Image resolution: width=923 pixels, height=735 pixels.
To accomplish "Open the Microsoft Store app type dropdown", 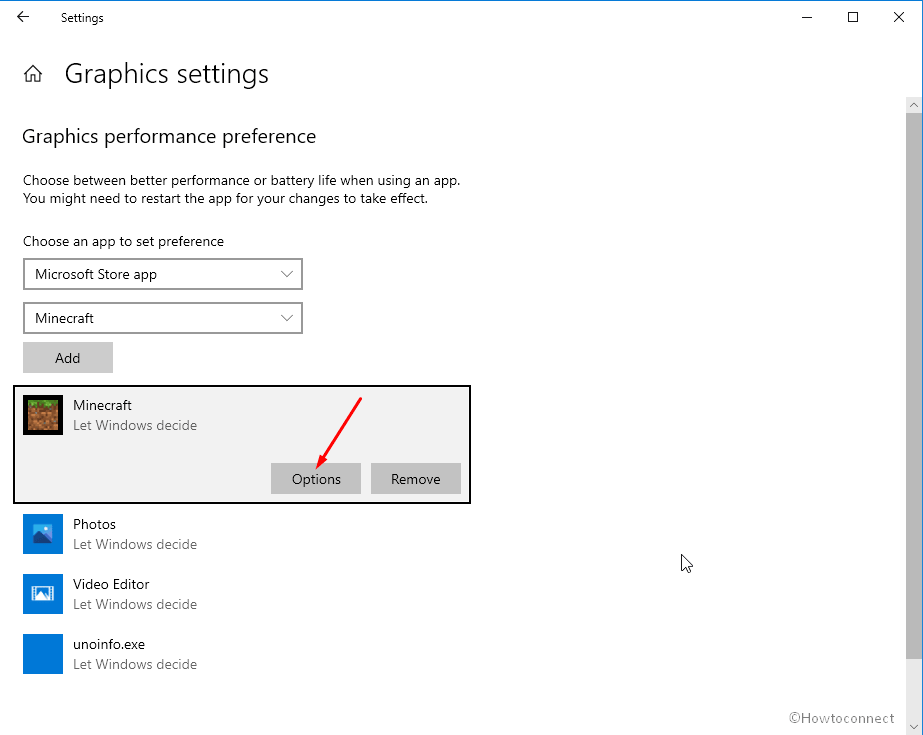I will pyautogui.click(x=163, y=274).
